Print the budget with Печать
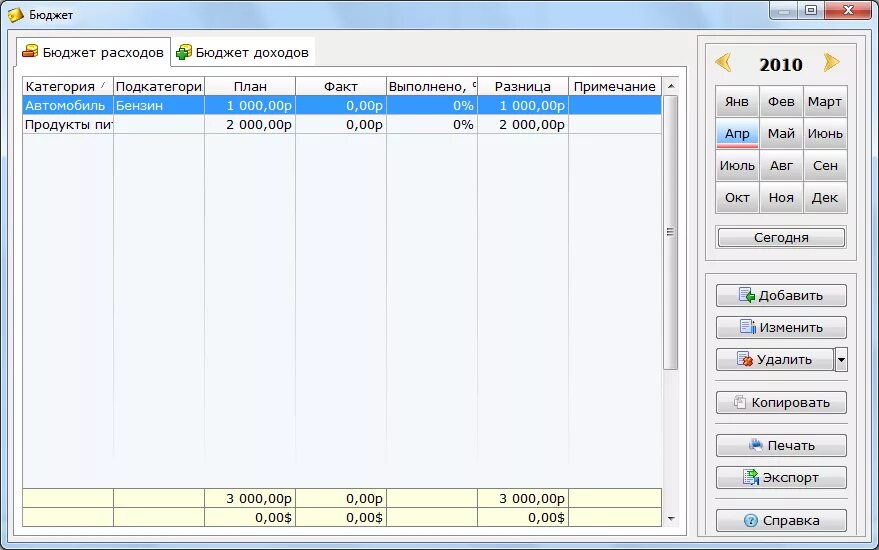This screenshot has width=879, height=550. [x=781, y=446]
